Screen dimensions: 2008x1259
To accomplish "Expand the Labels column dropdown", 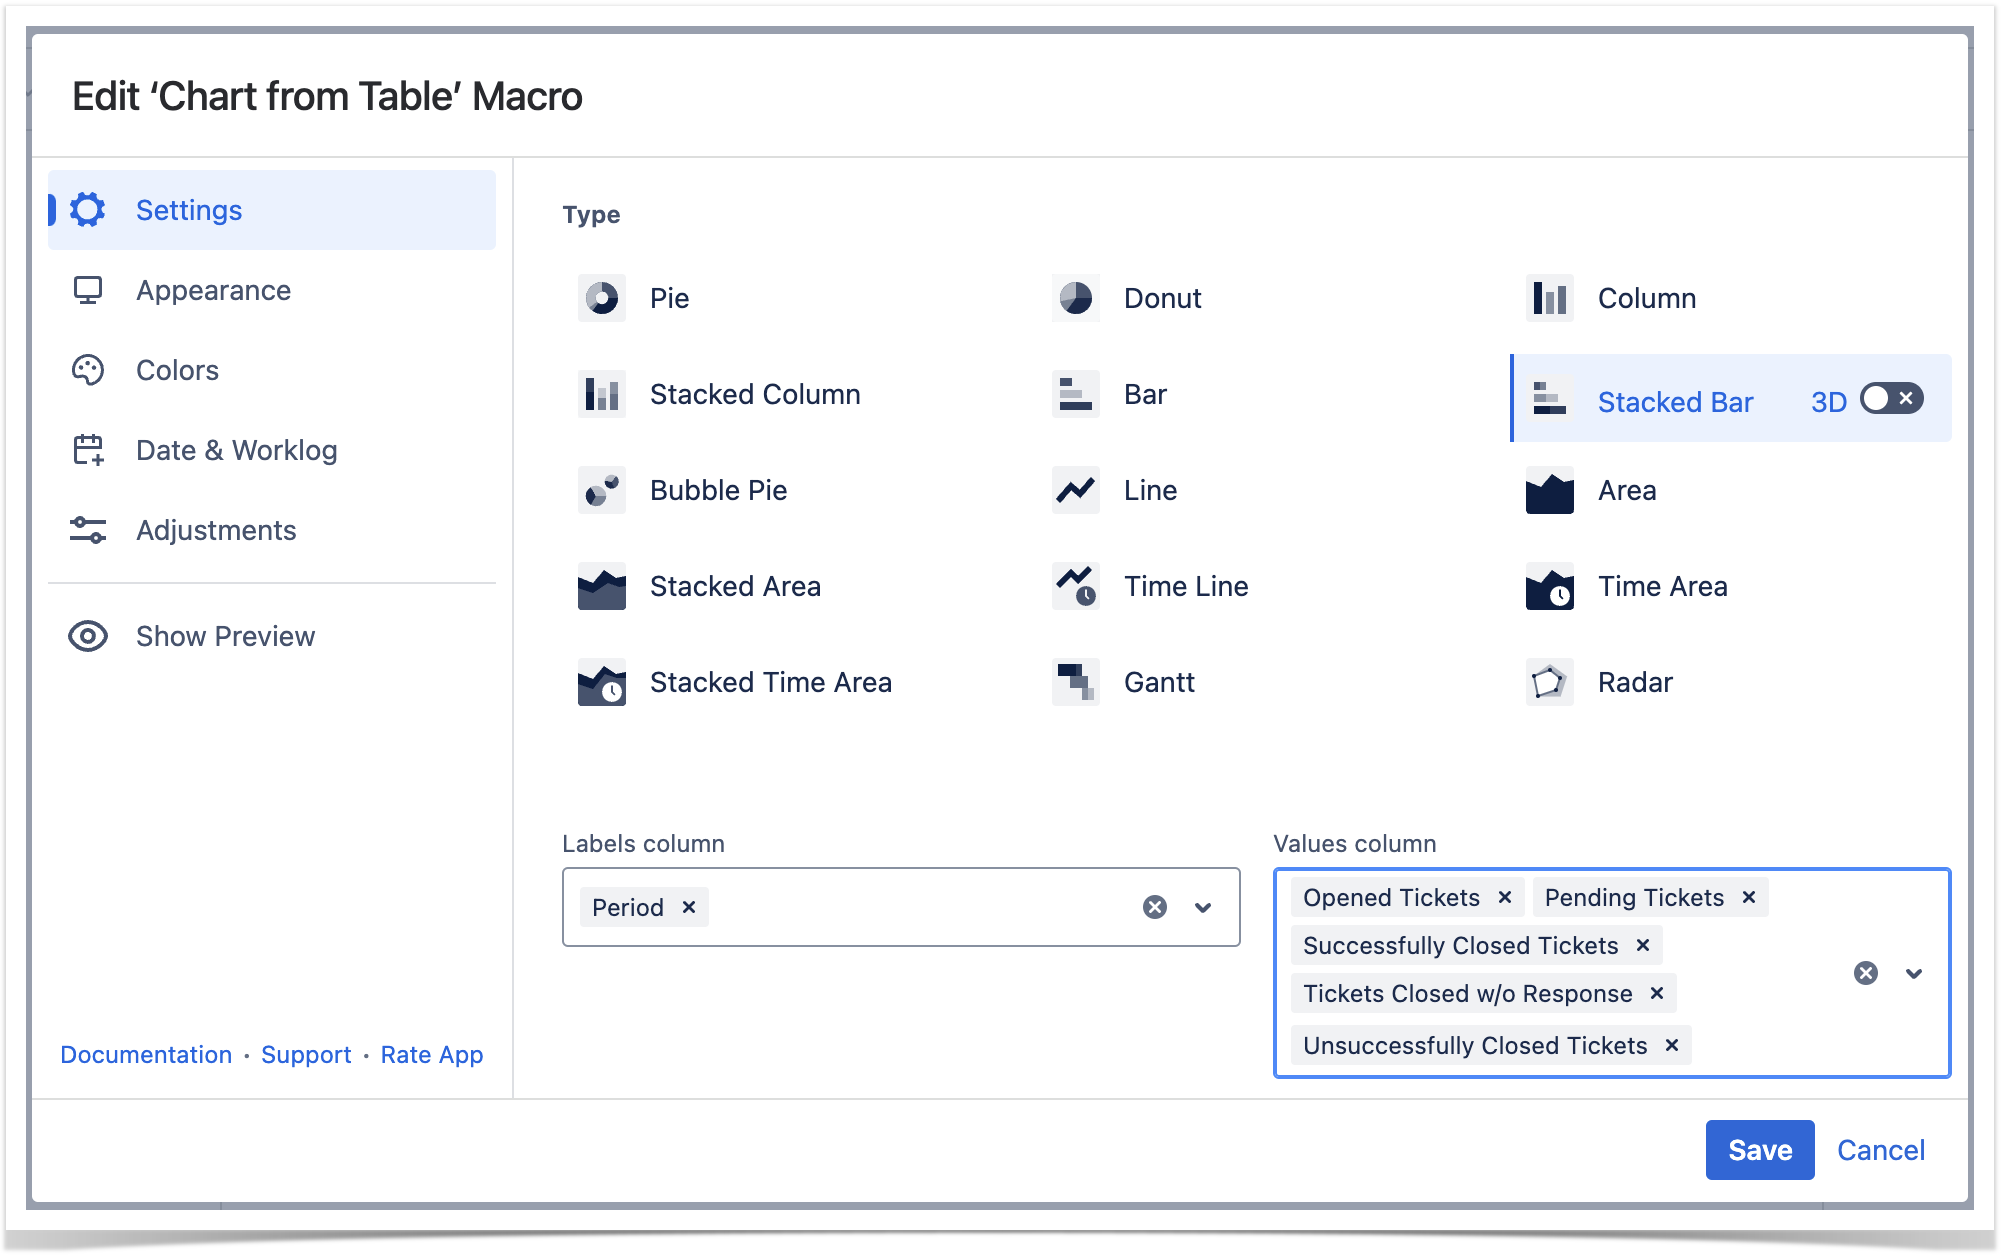I will click(x=1203, y=907).
